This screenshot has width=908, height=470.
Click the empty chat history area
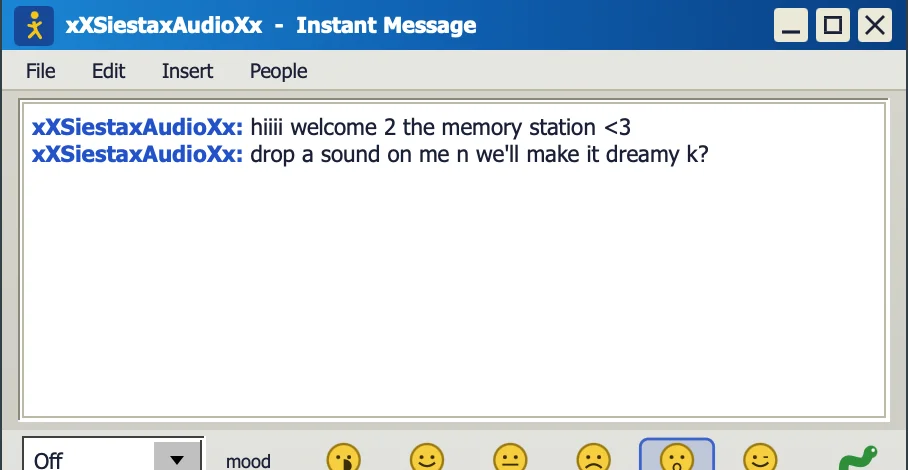coord(453,289)
